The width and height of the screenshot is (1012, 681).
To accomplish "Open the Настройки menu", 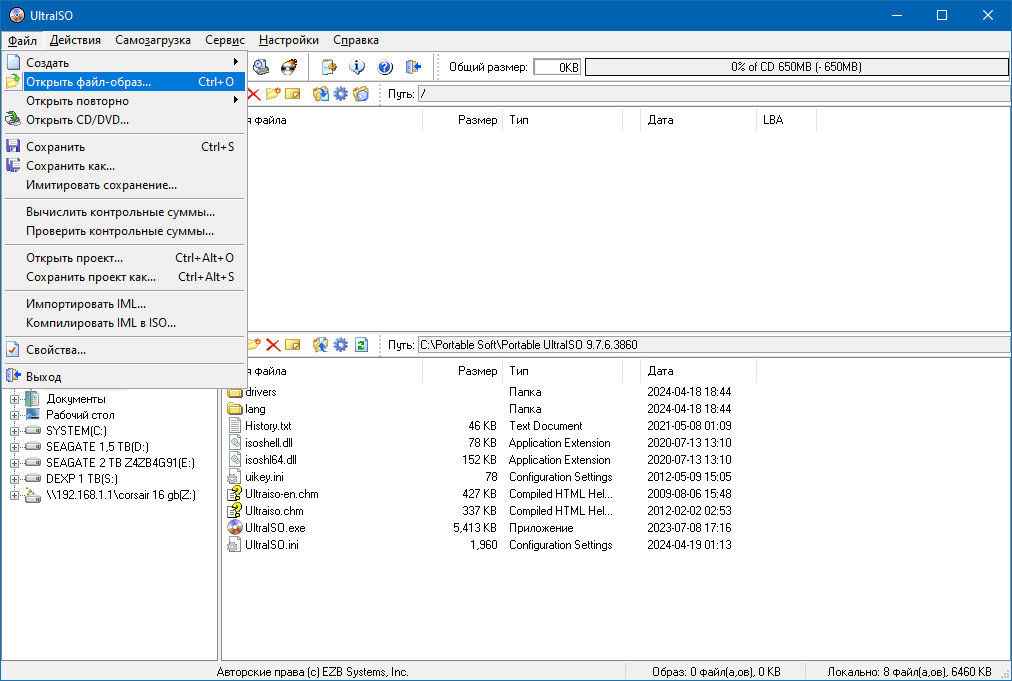I will click(x=288, y=40).
